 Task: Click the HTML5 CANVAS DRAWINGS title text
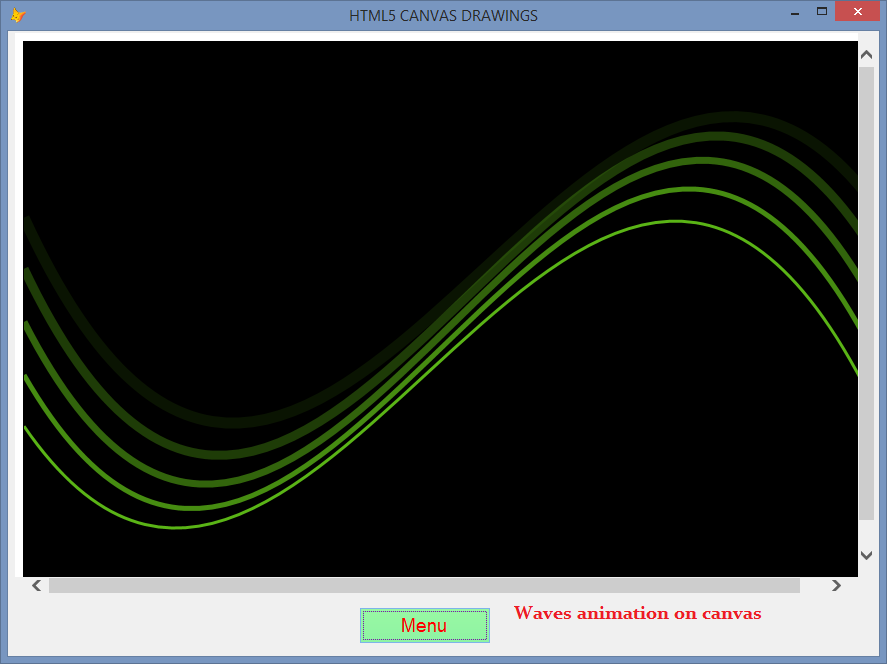(443, 15)
